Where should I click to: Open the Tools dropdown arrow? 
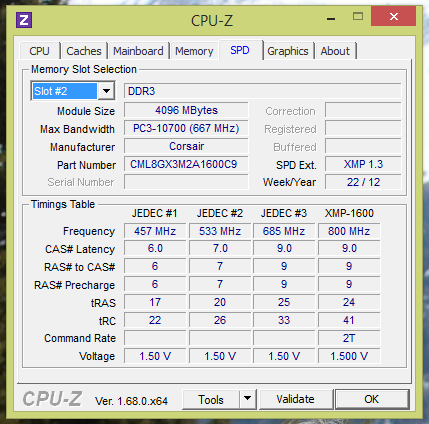tap(247, 398)
